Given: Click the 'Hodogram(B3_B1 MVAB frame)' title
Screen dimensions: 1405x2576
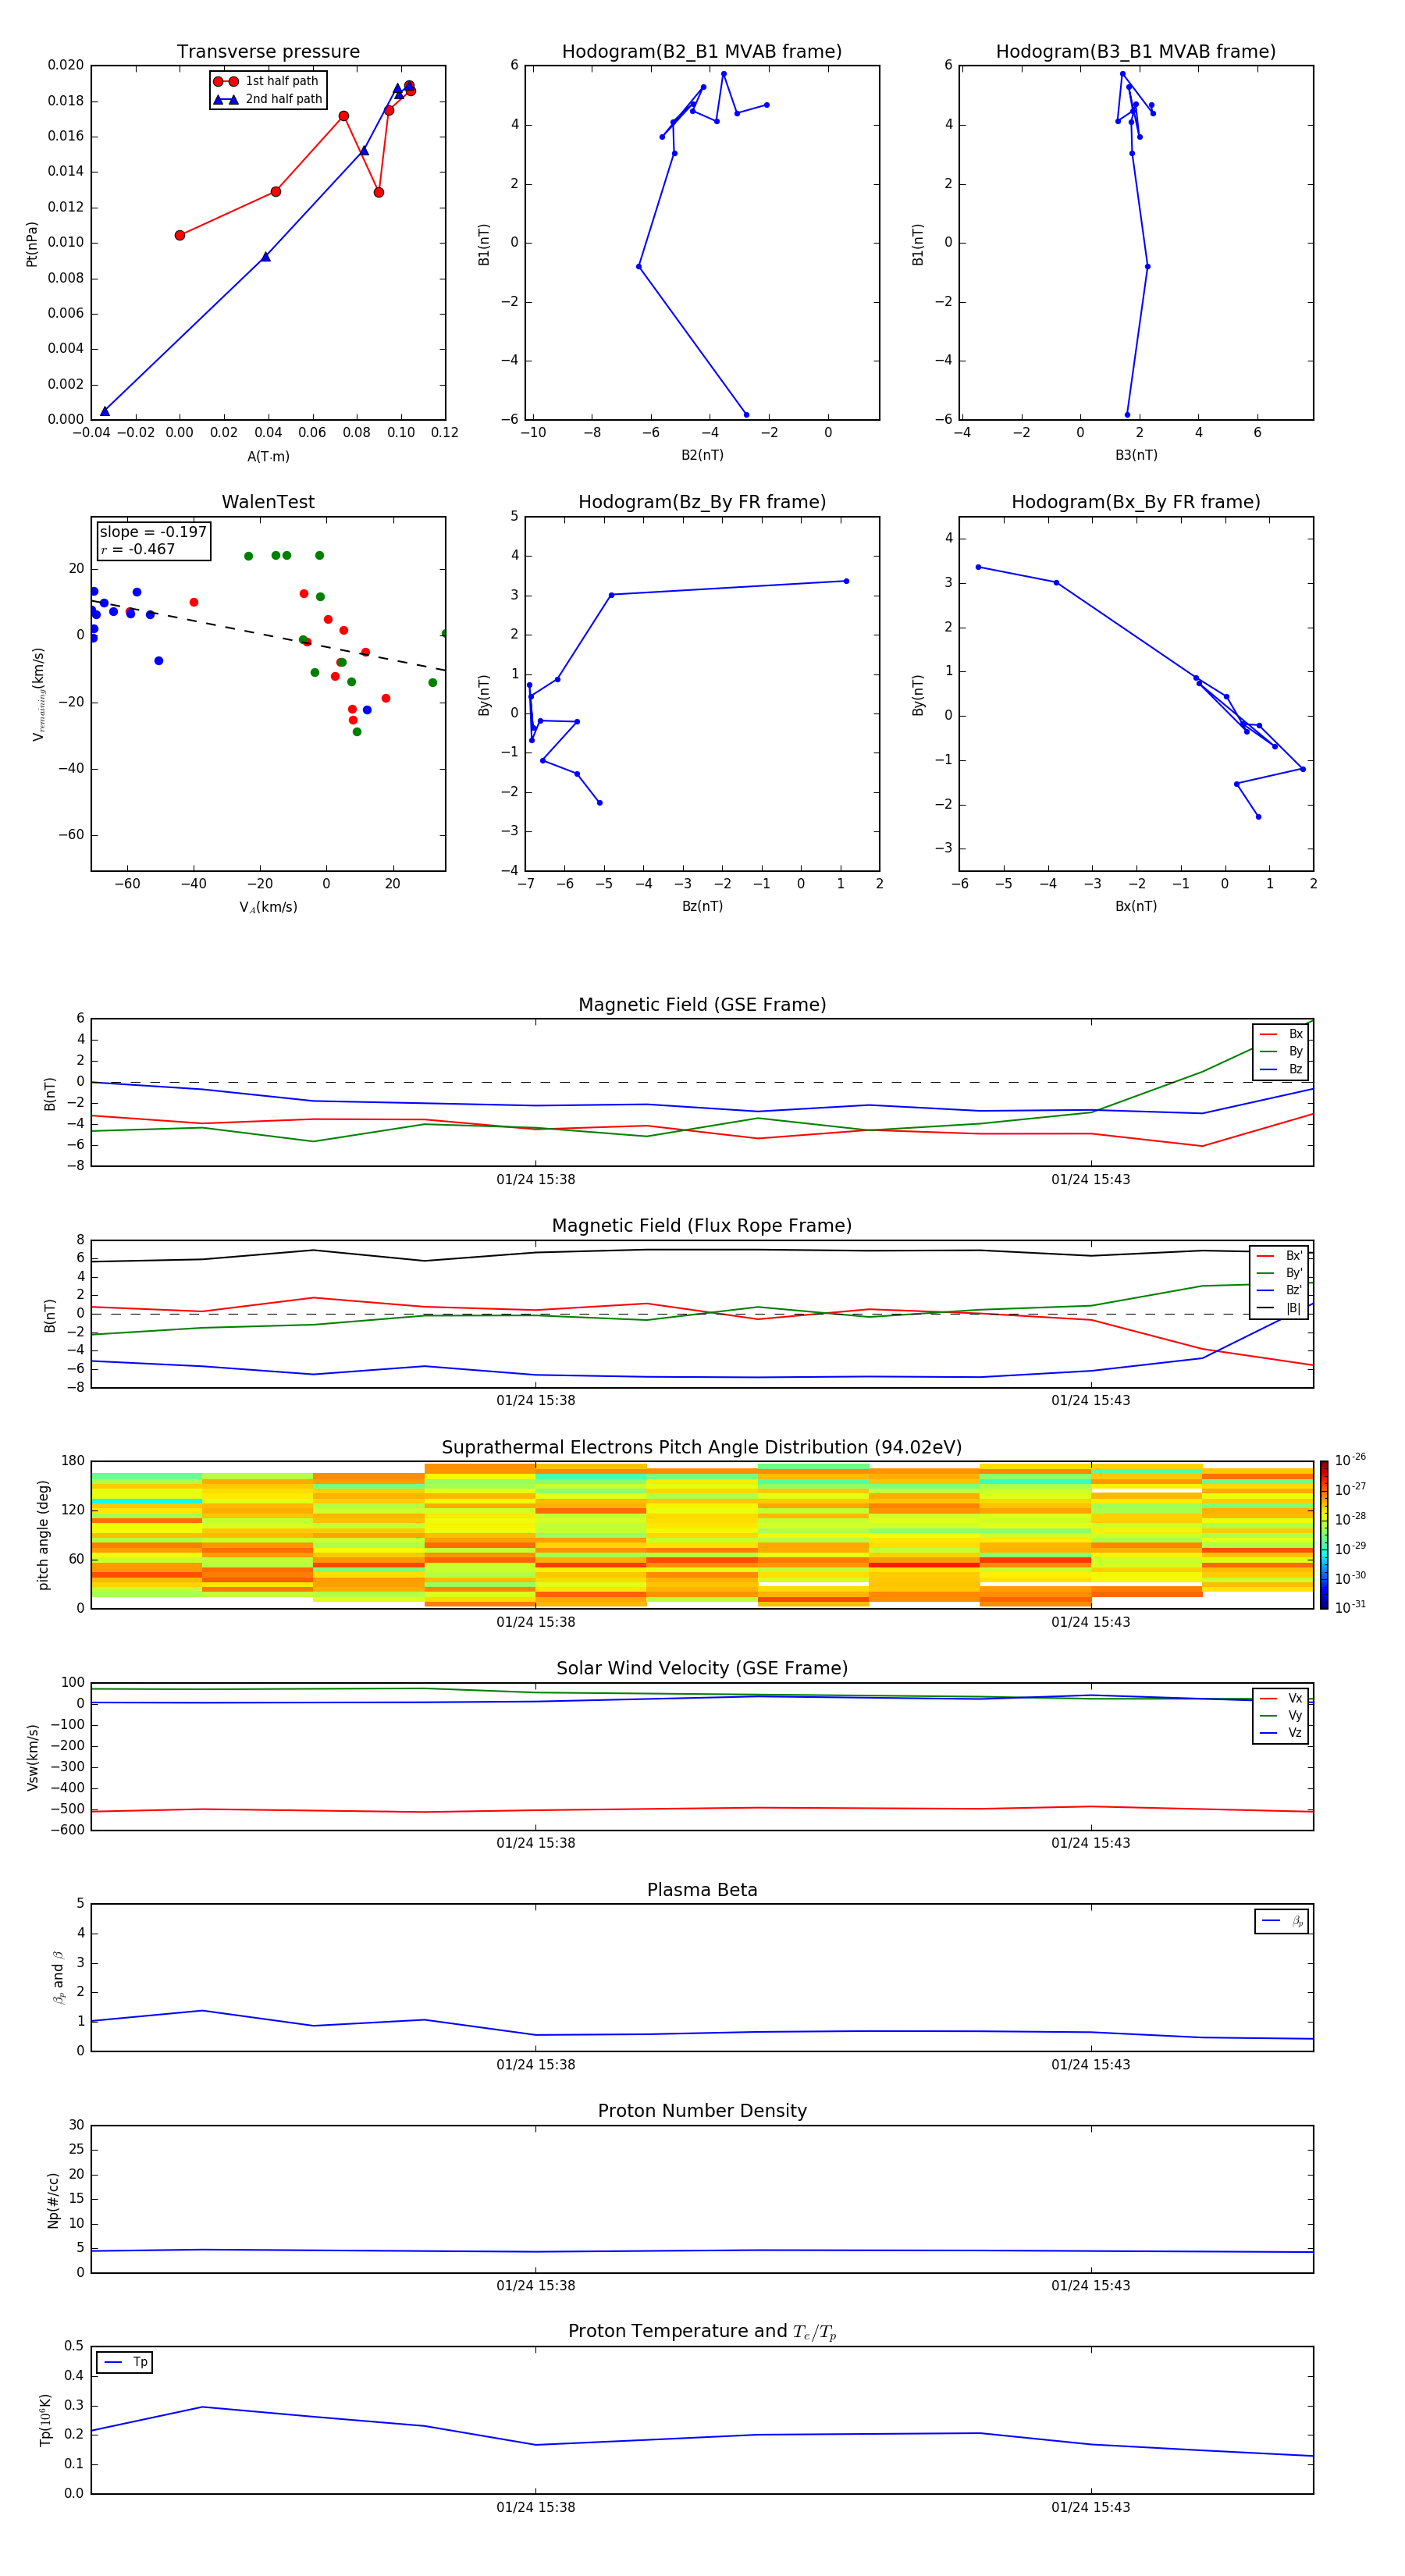Looking at the screenshot, I should [x=1136, y=52].
